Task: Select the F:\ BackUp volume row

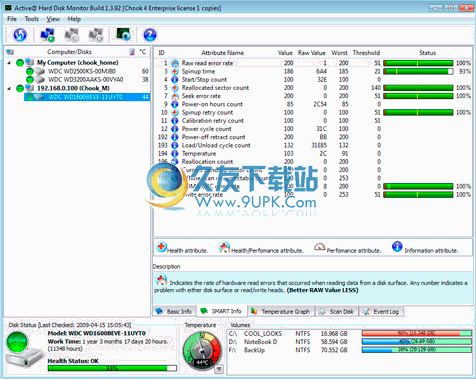Action: coord(349,350)
